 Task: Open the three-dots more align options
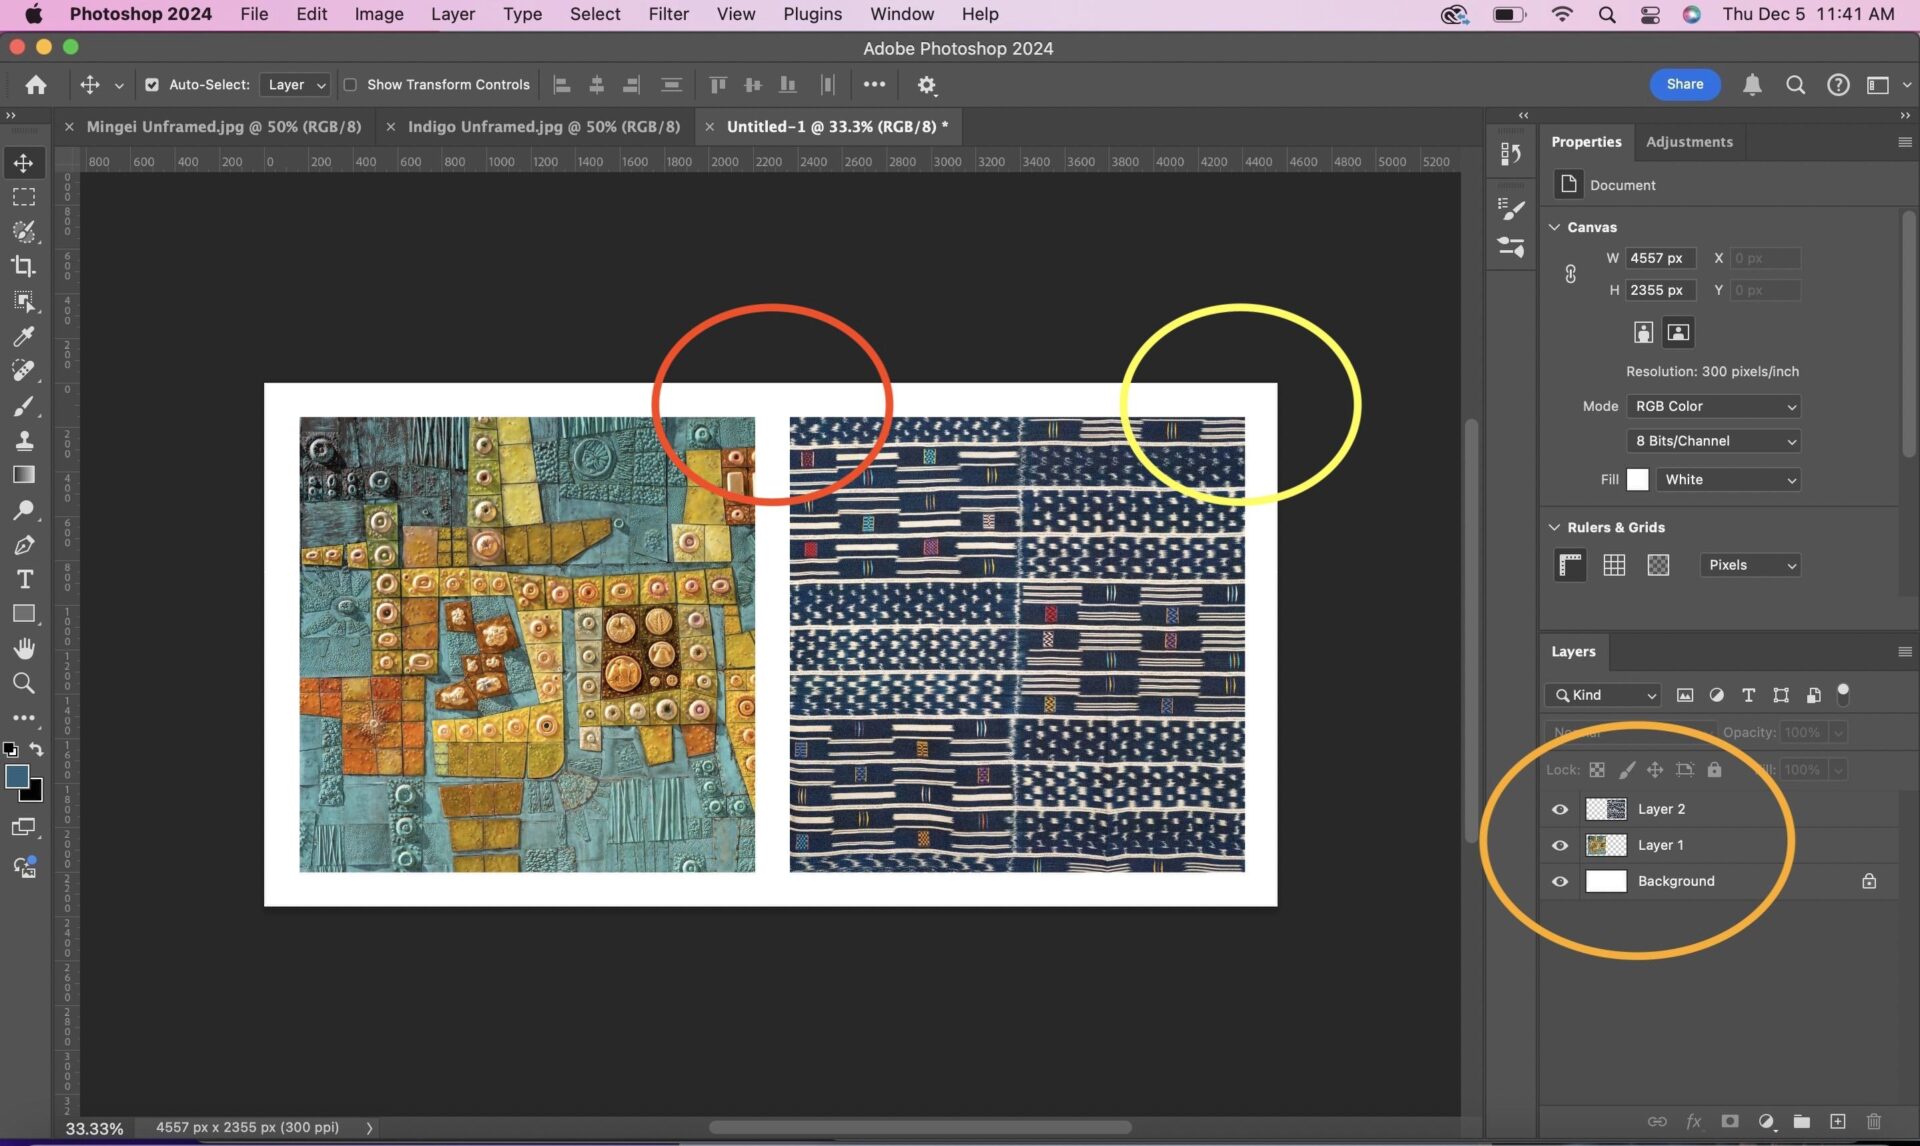(874, 85)
